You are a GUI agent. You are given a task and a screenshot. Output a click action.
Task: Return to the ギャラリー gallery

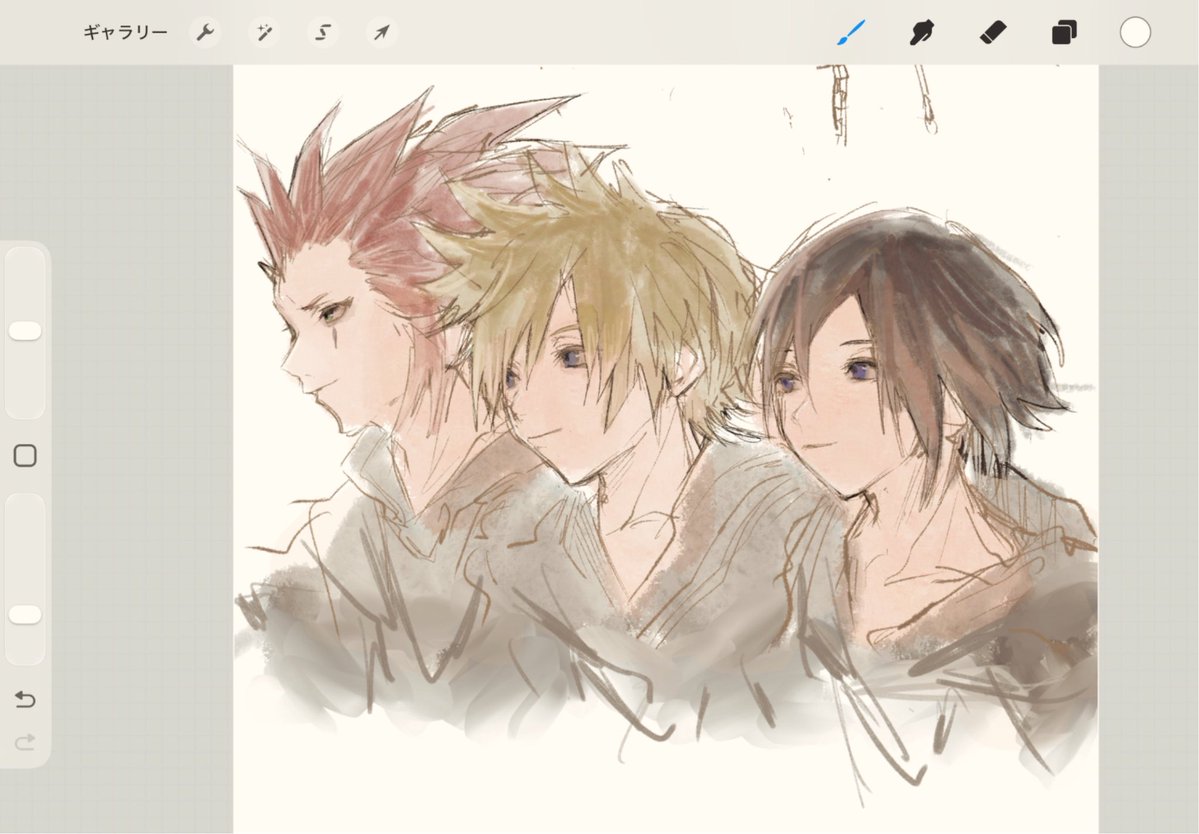[x=124, y=32]
